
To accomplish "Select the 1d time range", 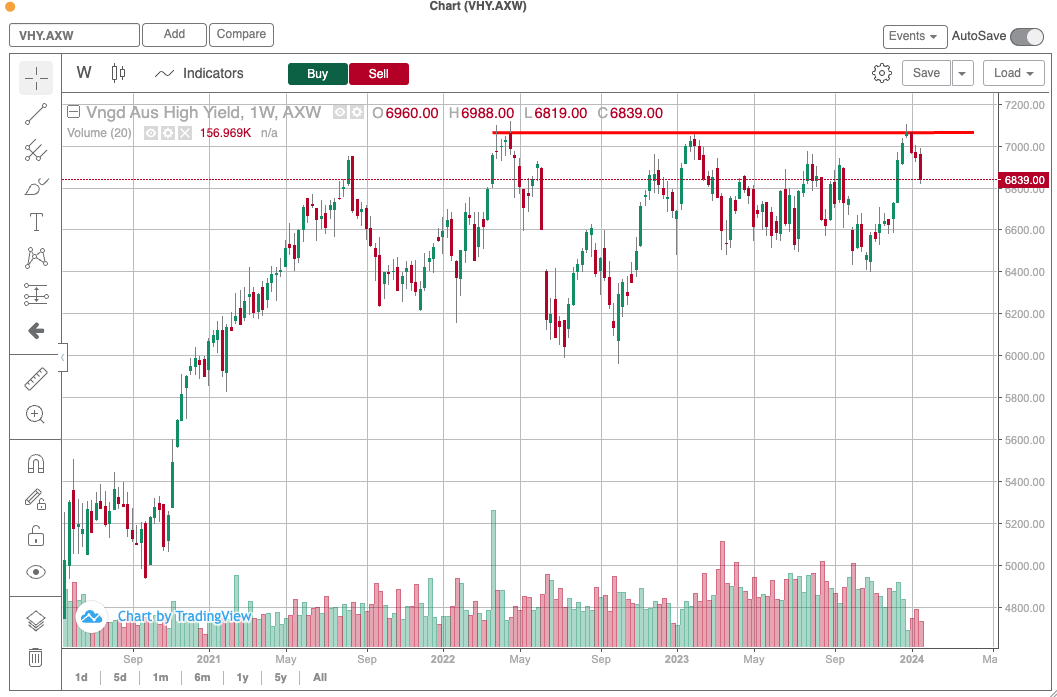I will click(81, 677).
